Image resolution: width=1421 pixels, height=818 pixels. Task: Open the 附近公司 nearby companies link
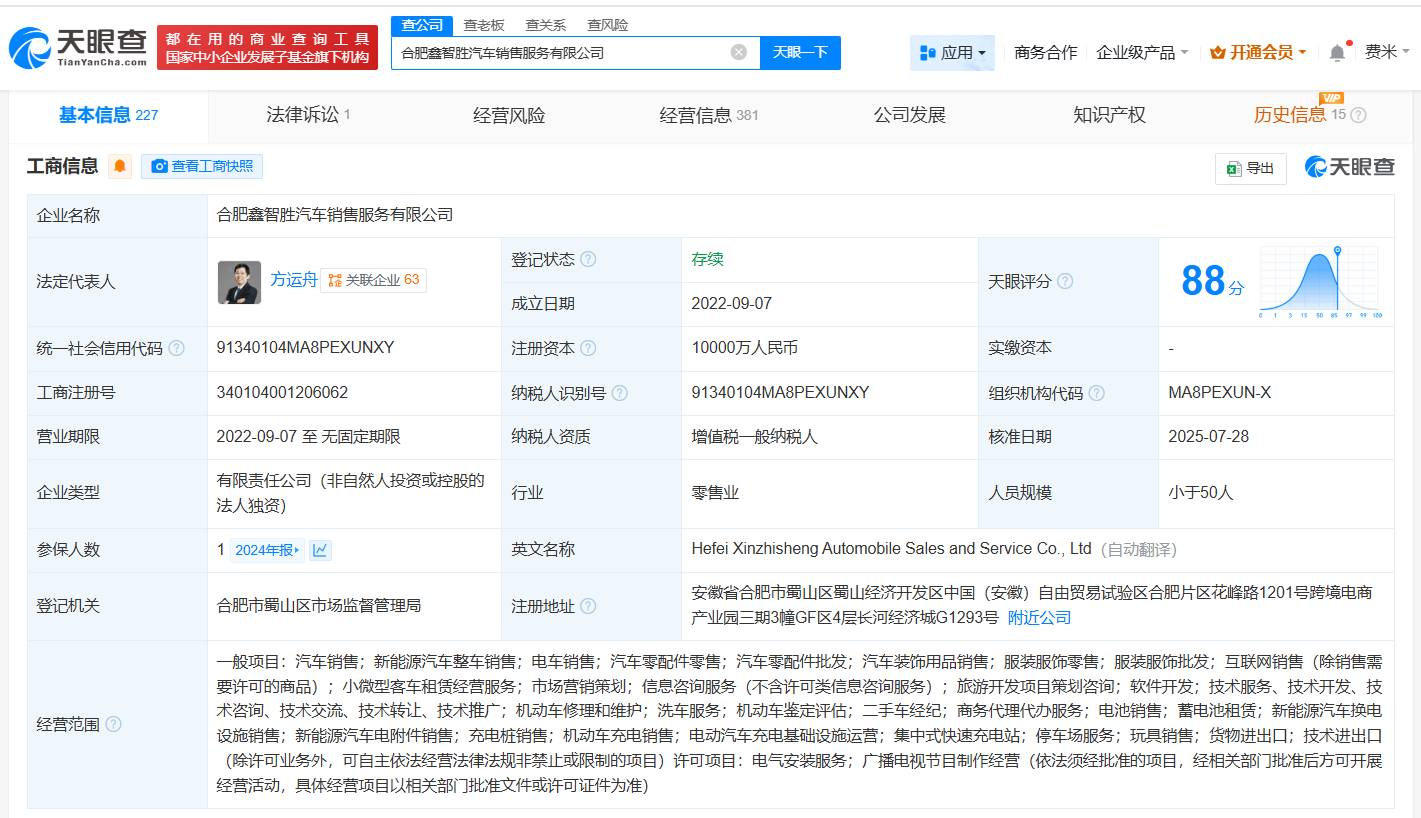coord(1039,618)
